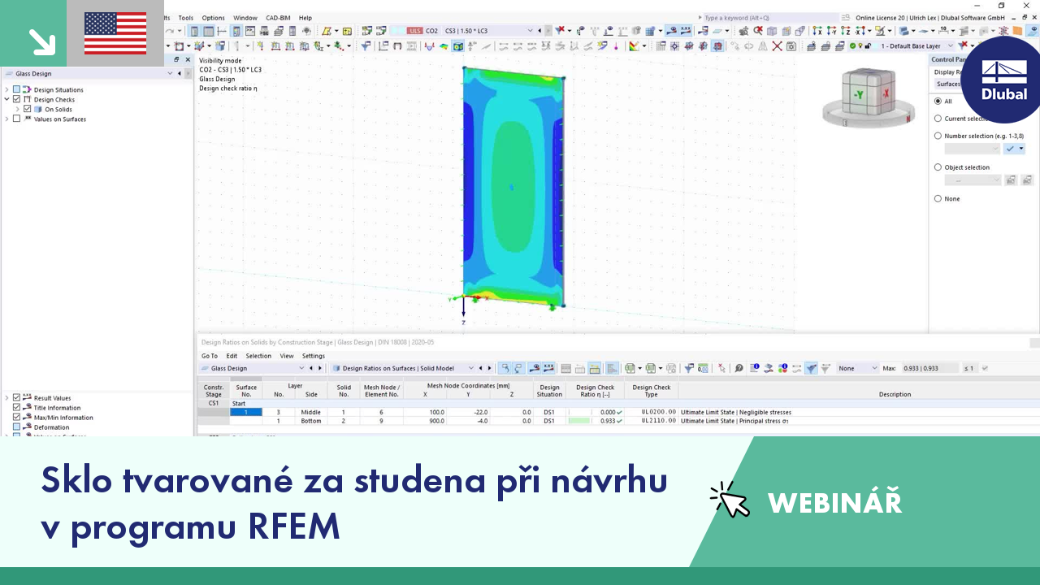
Task: Click the blue surface number 1 cell
Action: pyautogui.click(x=246, y=412)
